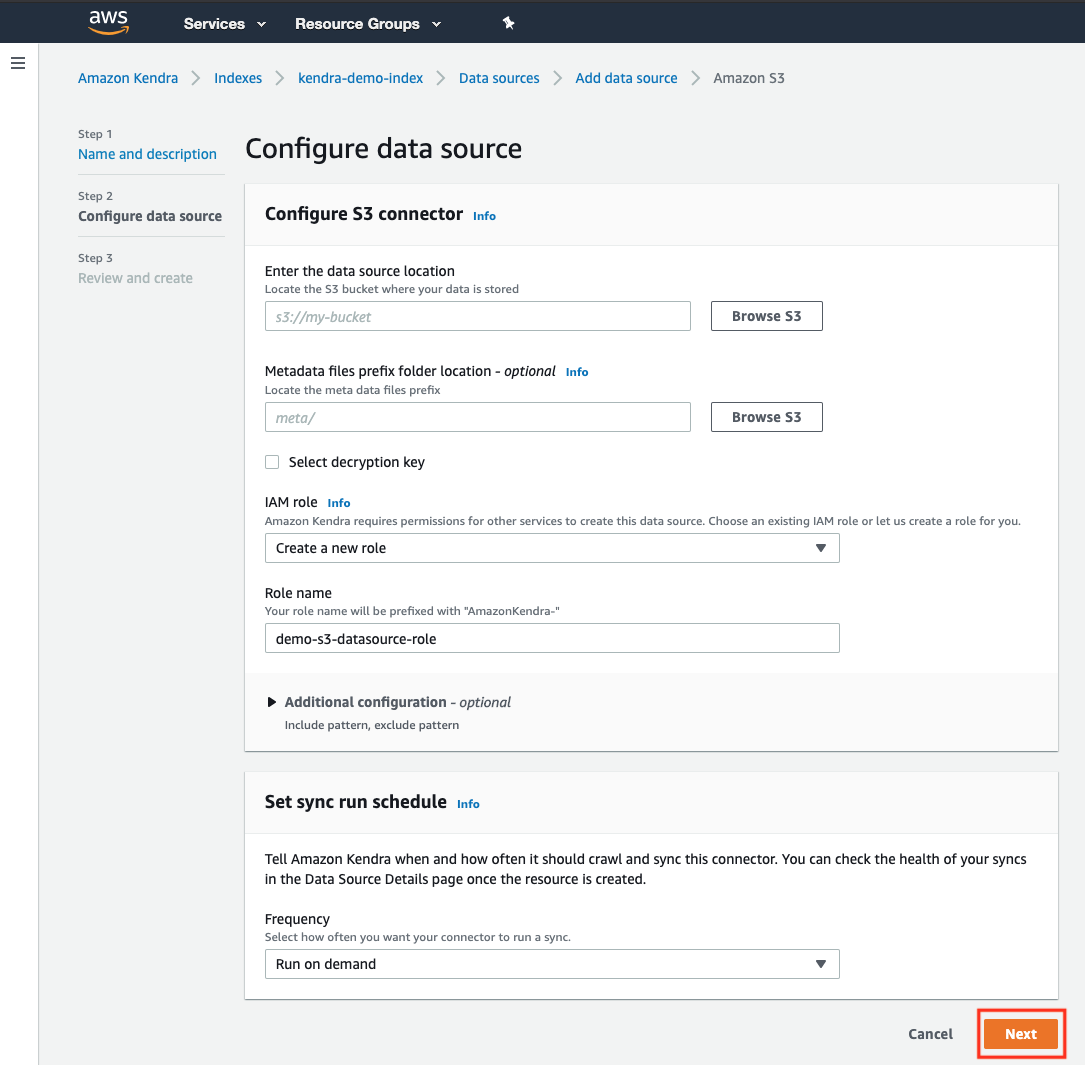The width and height of the screenshot is (1085, 1065).
Task: Focus the data source location field
Action: coord(477,316)
